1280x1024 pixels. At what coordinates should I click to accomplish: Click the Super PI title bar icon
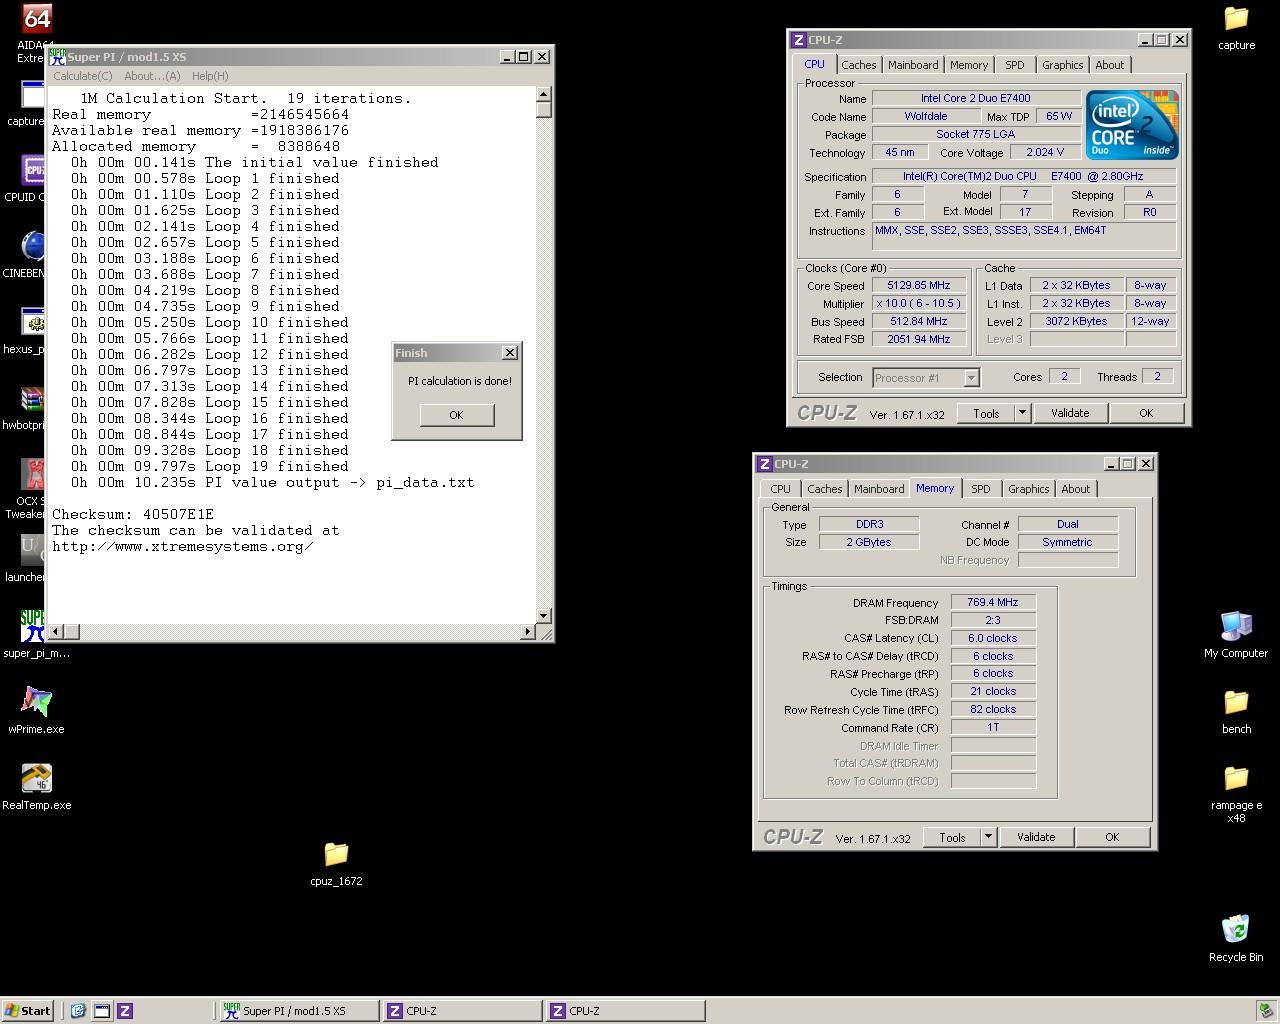tap(58, 57)
